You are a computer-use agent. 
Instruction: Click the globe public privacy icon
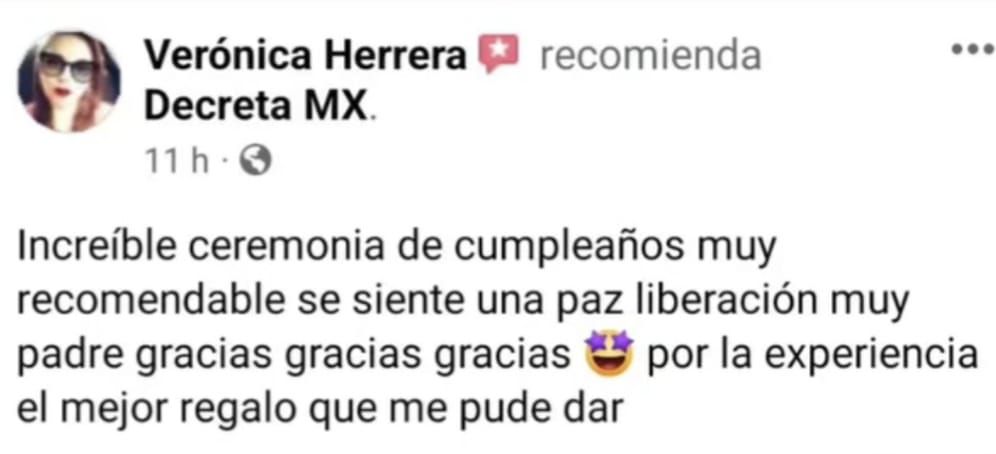click(x=259, y=163)
